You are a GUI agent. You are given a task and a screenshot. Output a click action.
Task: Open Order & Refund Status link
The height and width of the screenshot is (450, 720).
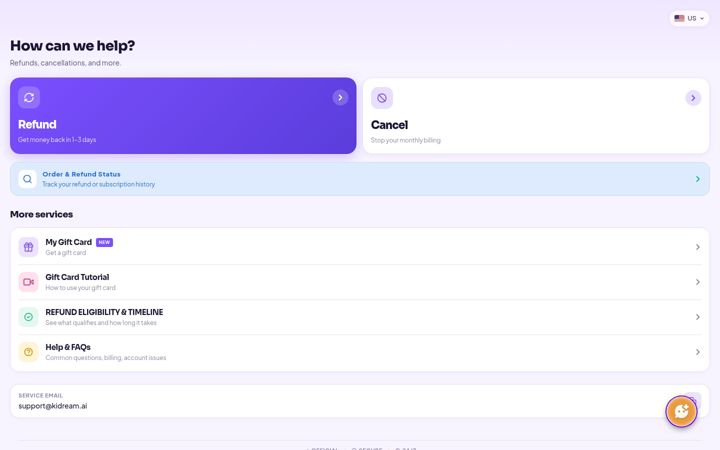coord(360,179)
